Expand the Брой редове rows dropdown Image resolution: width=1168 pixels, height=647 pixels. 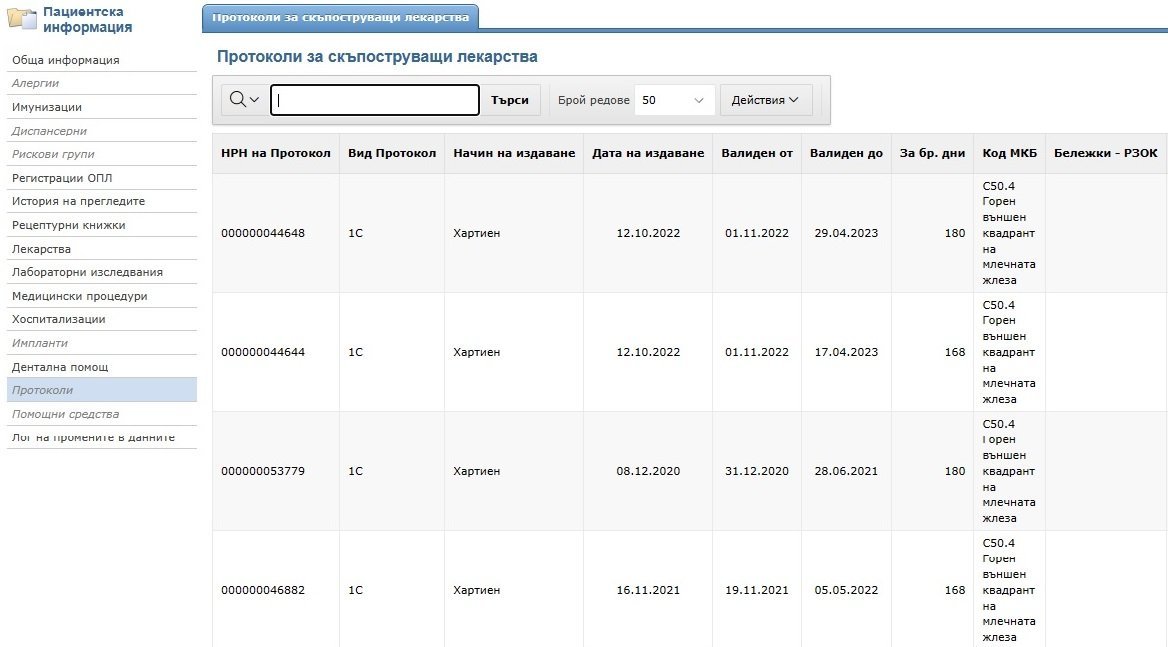point(674,100)
